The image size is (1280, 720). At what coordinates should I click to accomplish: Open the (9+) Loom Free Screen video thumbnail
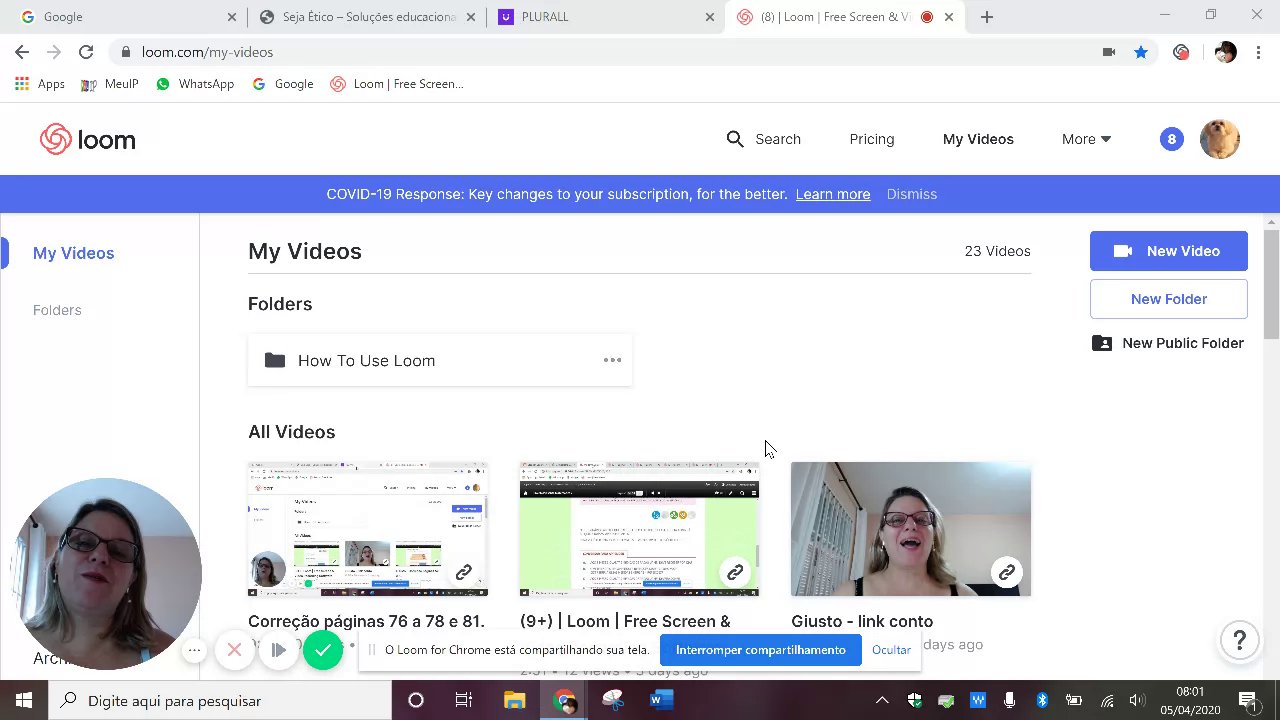(639, 529)
